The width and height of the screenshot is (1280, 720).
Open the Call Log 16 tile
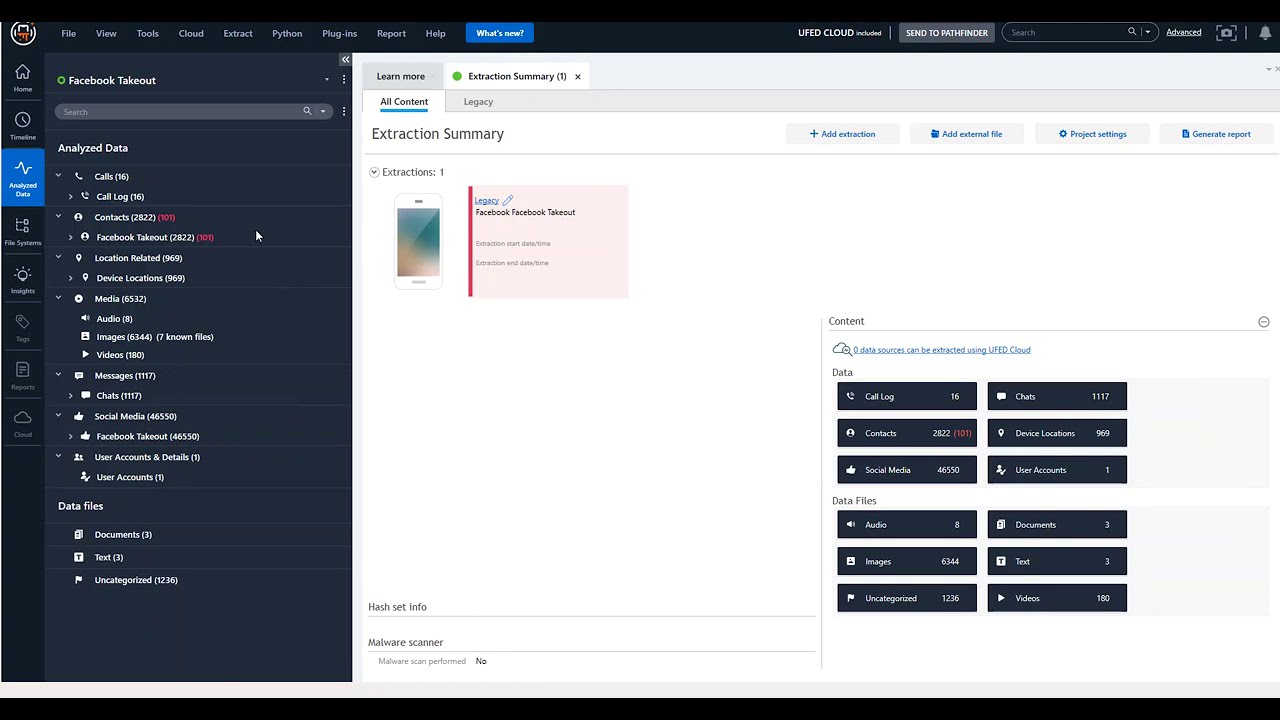tap(907, 396)
